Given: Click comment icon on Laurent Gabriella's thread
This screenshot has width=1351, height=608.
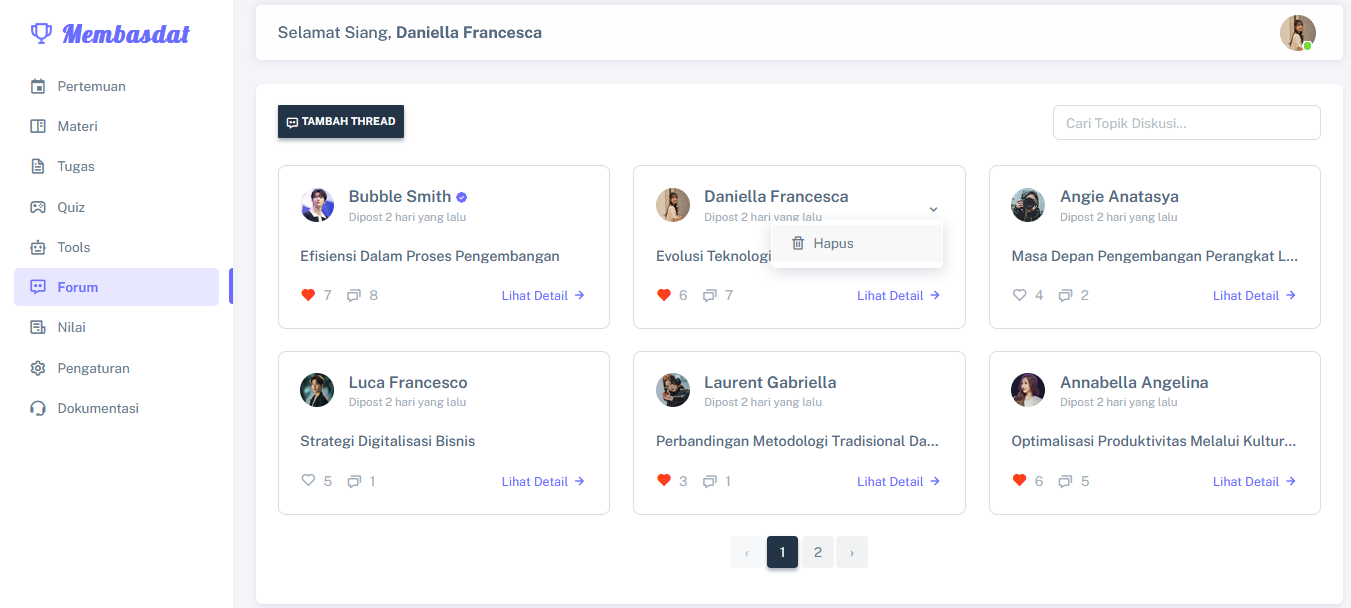Looking at the screenshot, I should [710, 481].
